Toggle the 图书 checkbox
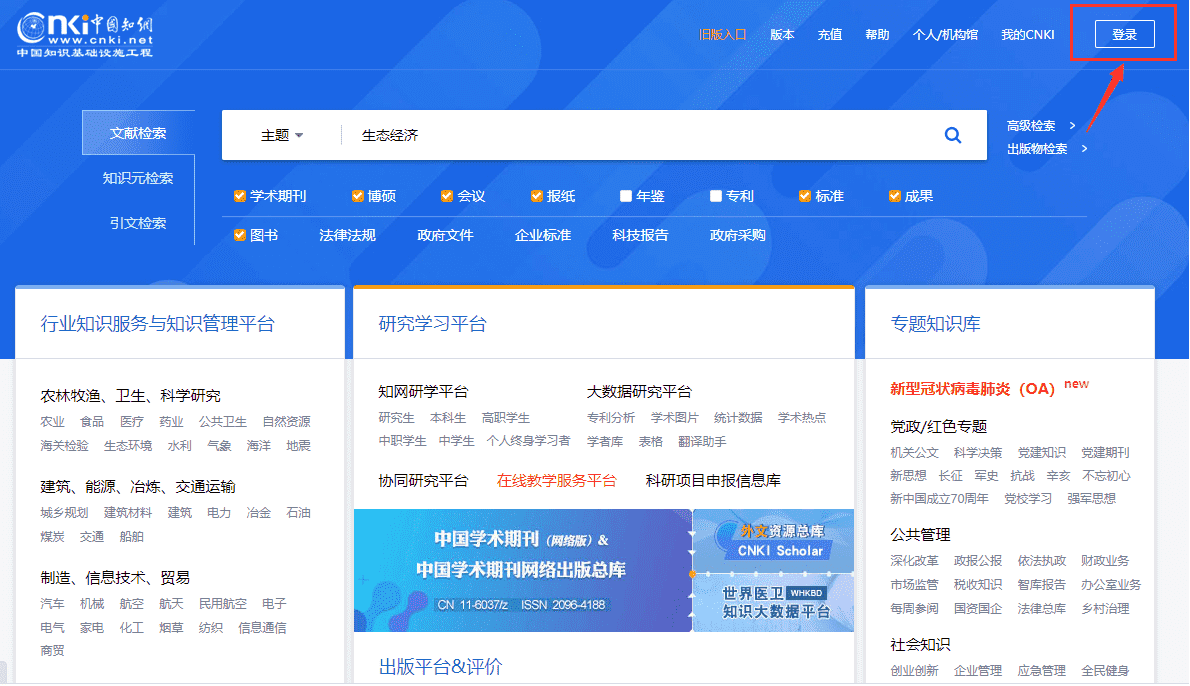Screen dimensions: 1190x686 click(240, 236)
